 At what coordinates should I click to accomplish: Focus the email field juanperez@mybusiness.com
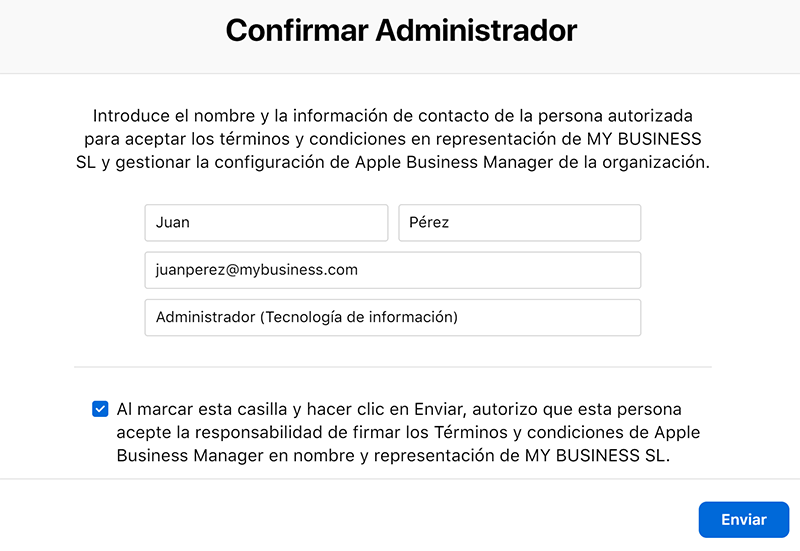pos(393,270)
